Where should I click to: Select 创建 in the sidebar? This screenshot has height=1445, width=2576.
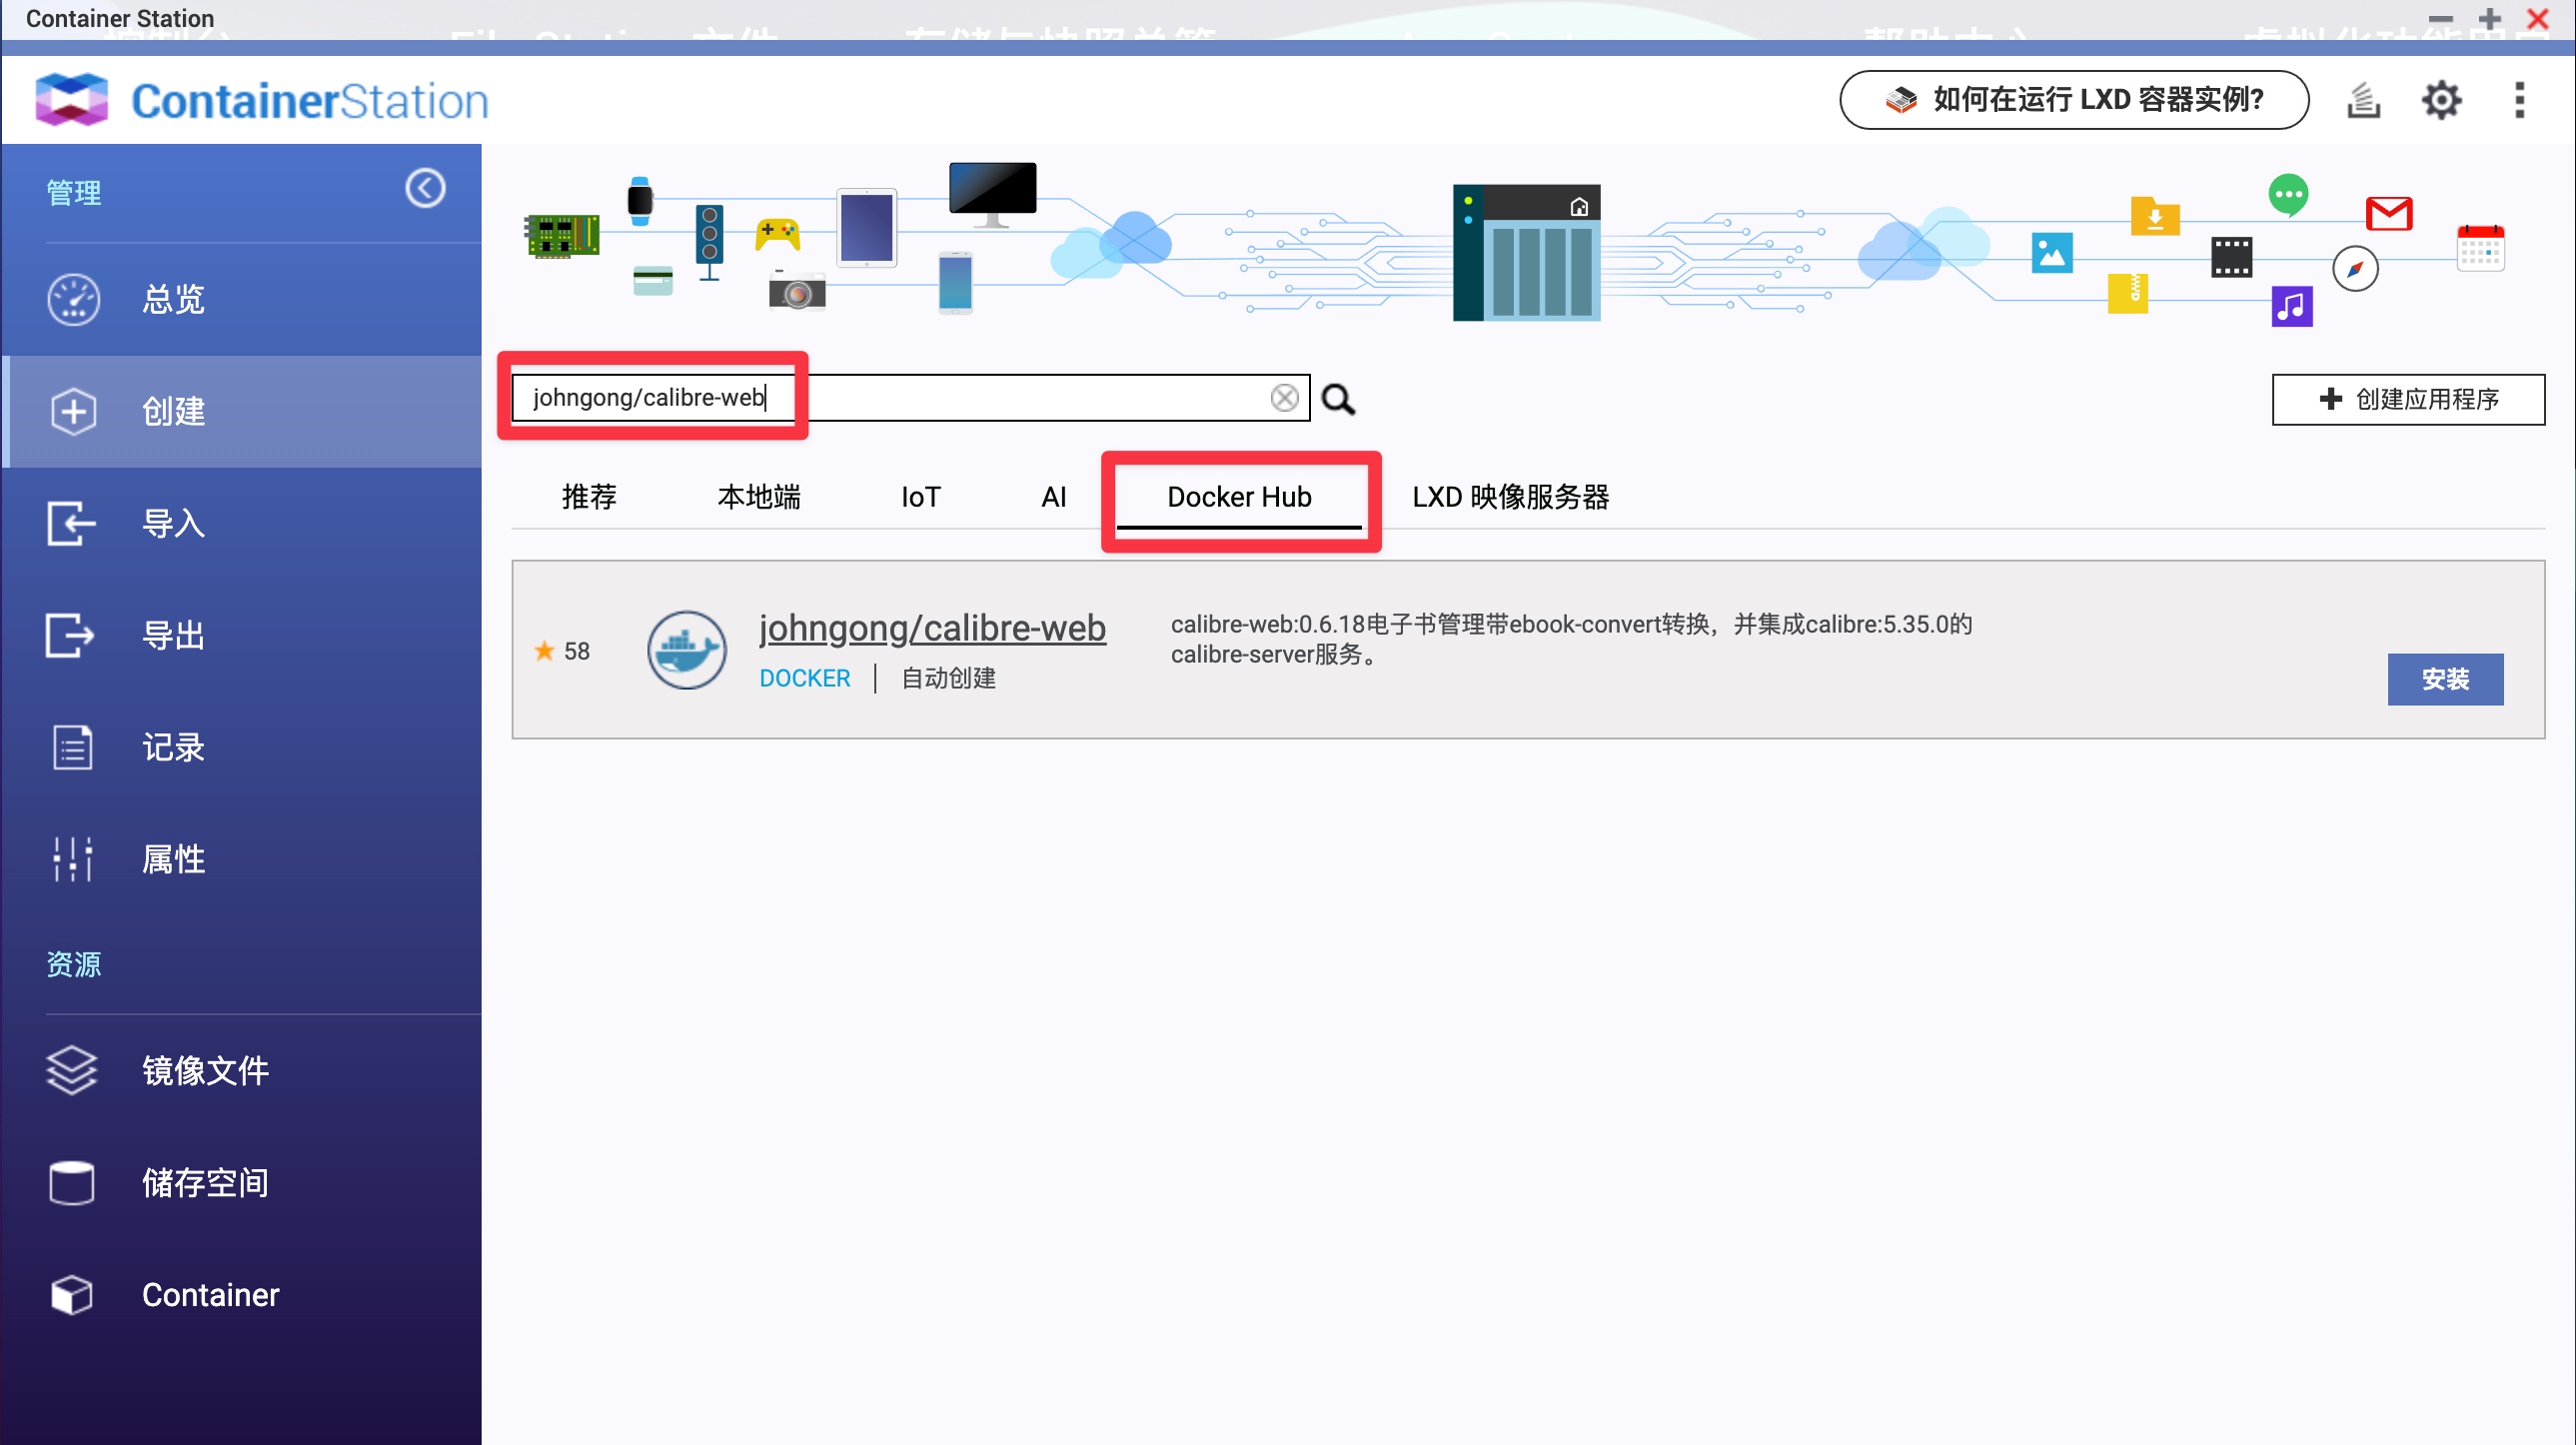(x=241, y=411)
